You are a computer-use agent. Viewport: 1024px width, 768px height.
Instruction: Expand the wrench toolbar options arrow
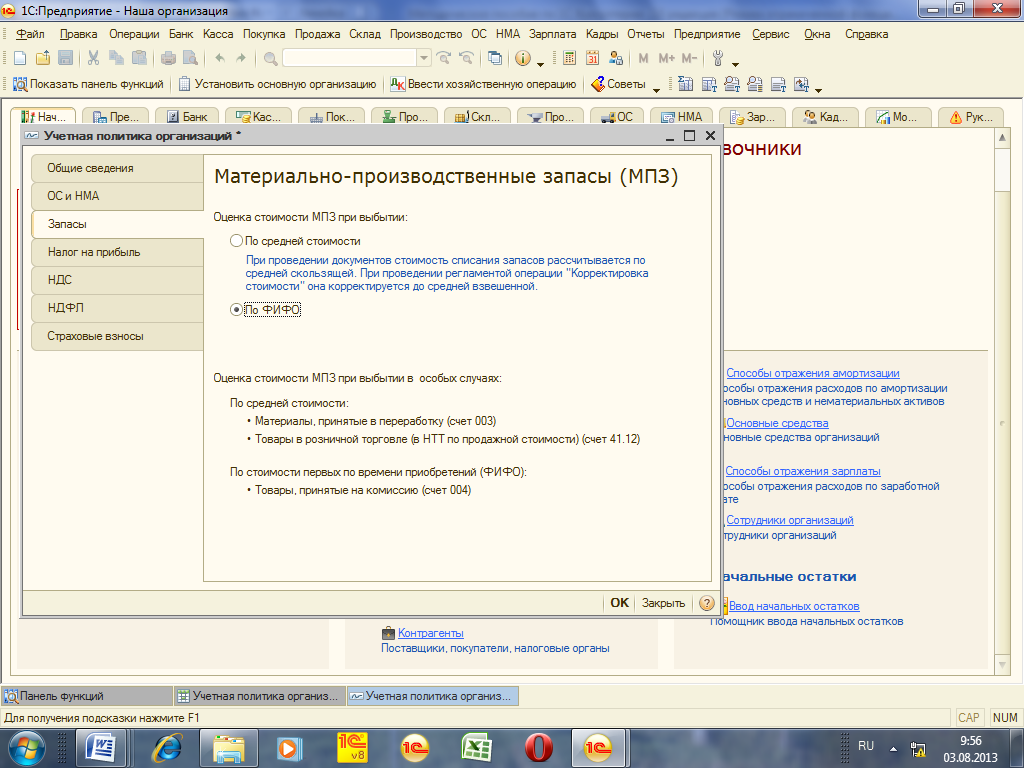point(735,63)
